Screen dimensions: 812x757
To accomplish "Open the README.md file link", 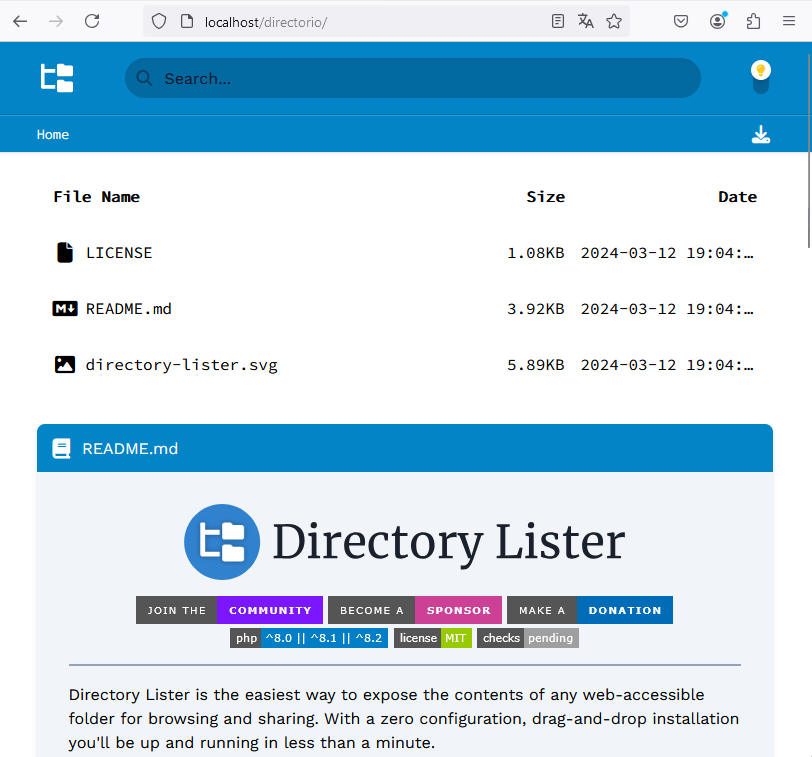I will 128,309.
